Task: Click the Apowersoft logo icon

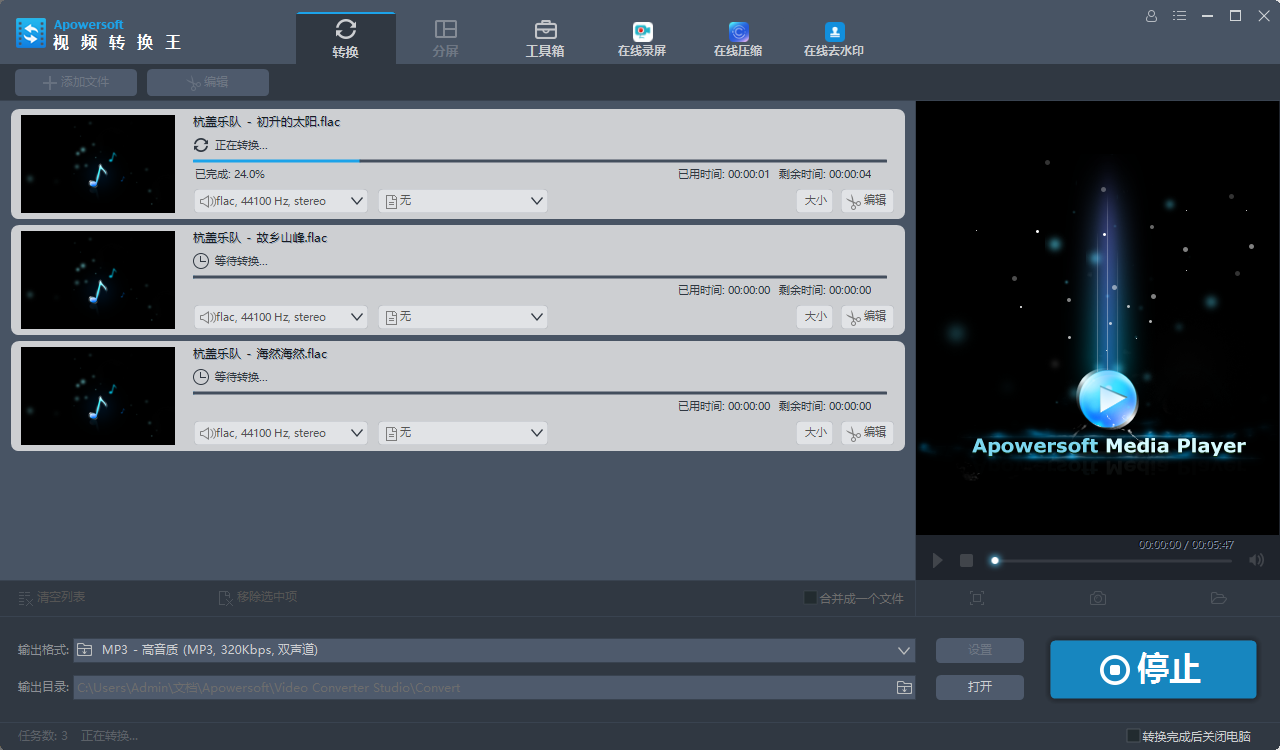Action: tap(31, 33)
